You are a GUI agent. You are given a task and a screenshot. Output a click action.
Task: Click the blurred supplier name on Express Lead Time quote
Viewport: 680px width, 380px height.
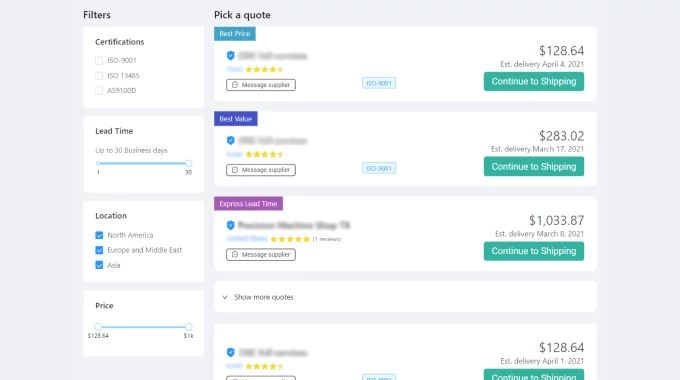coord(294,225)
